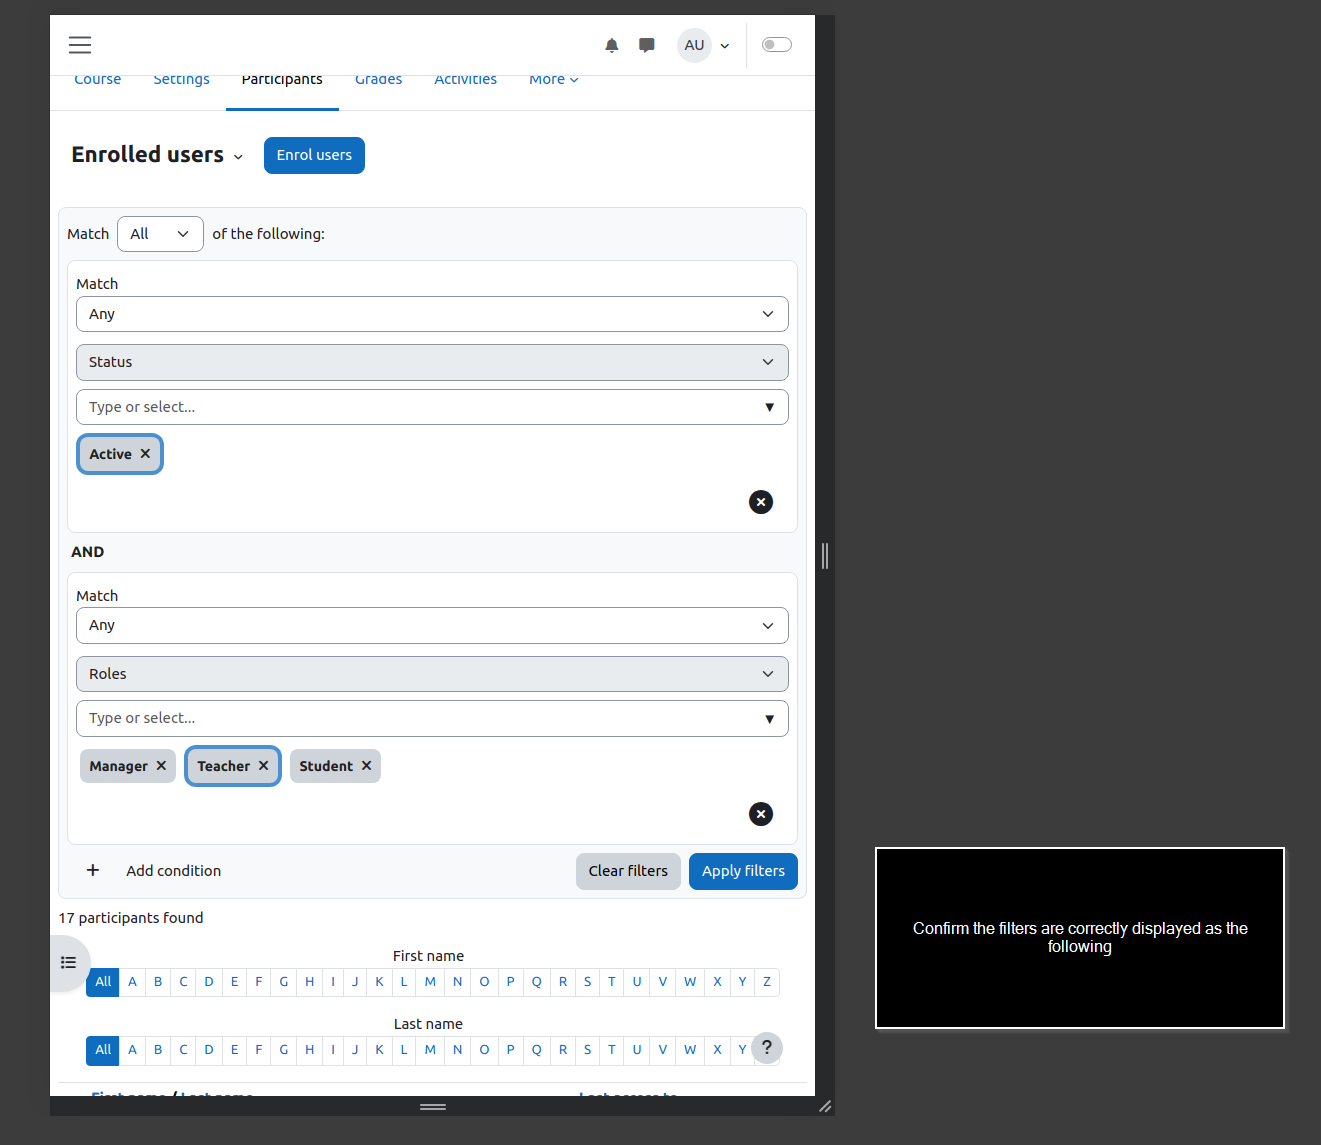Screen dimensions: 1321x1145
Task: Open the Roles filter type dropdown
Action: (x=432, y=674)
